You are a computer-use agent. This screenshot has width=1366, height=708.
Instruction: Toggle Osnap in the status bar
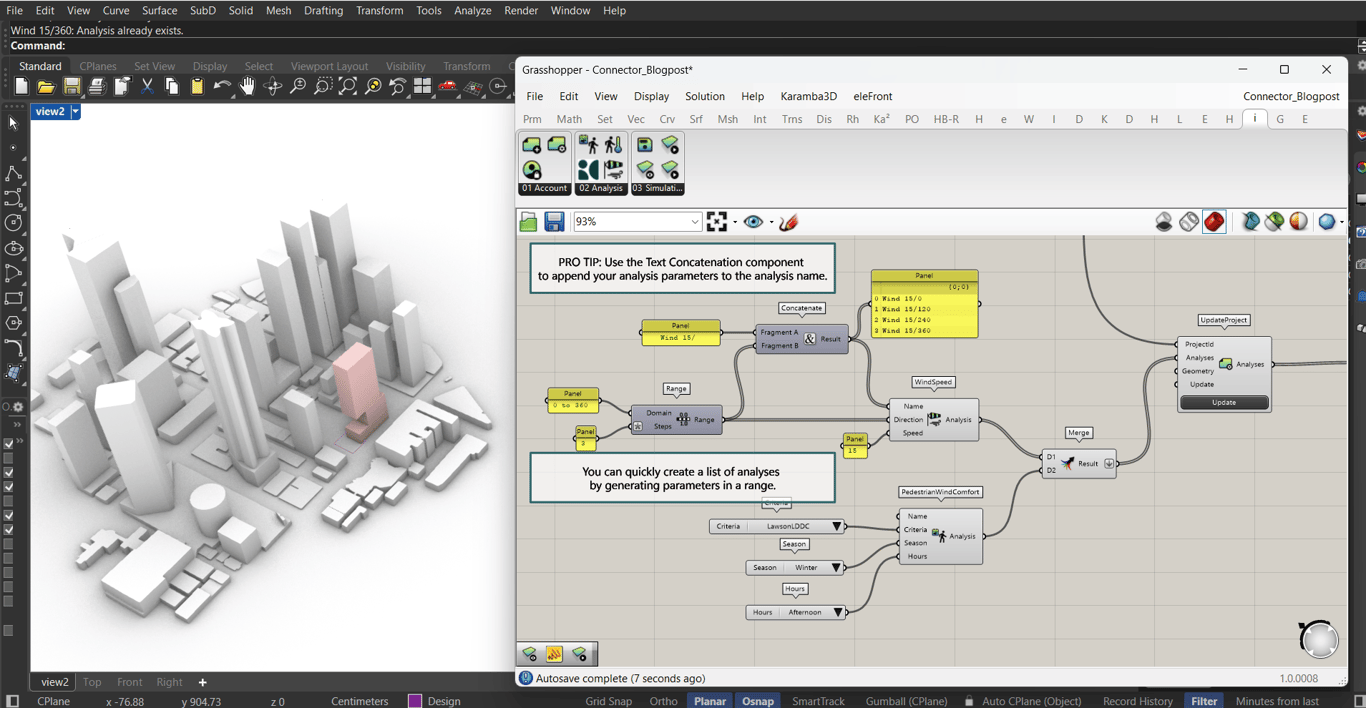pos(757,701)
